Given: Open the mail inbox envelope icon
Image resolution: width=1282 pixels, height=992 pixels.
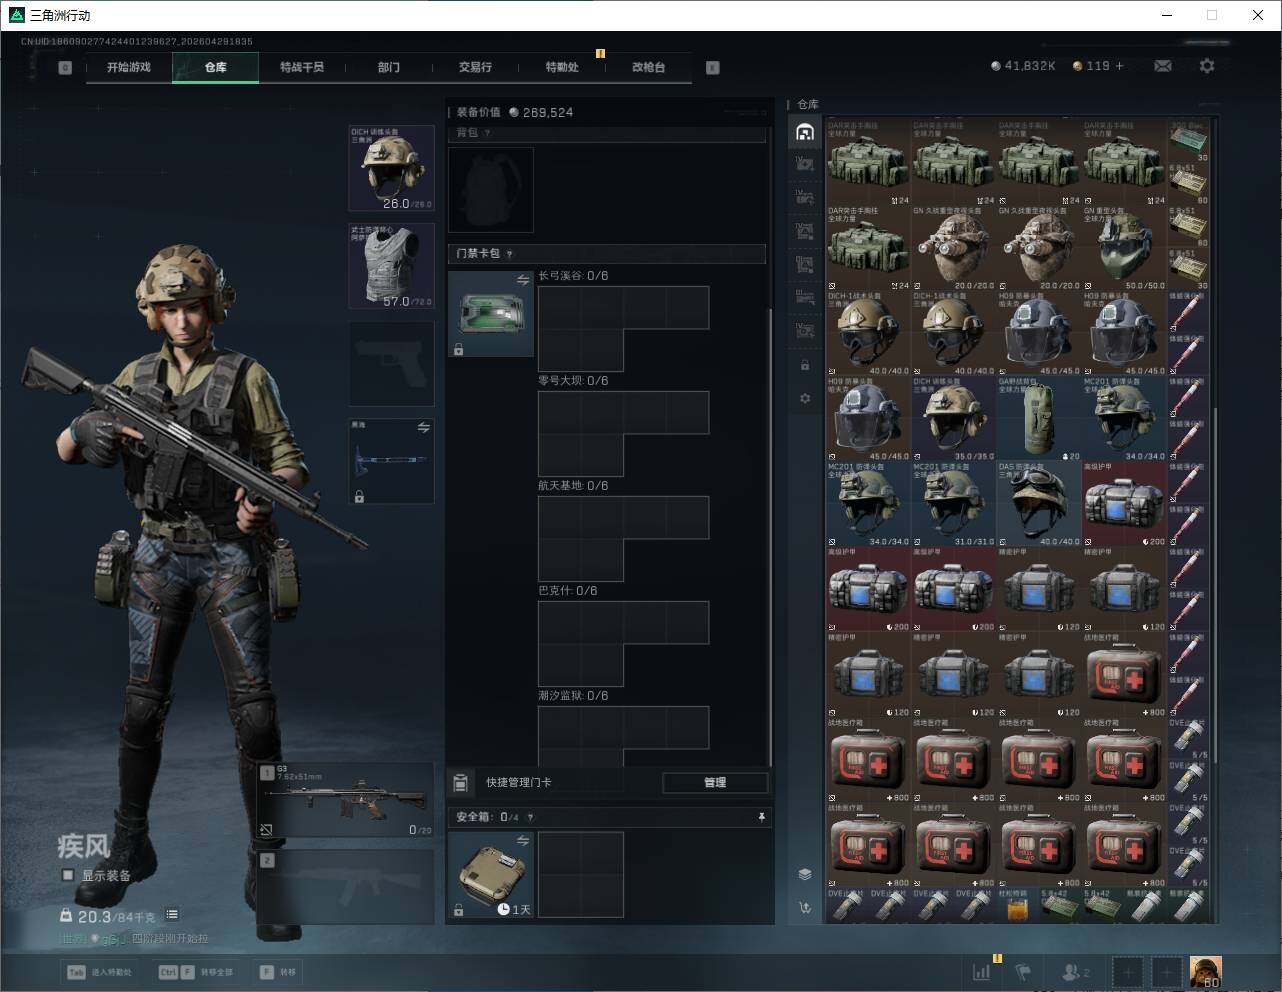Looking at the screenshot, I should [1163, 66].
